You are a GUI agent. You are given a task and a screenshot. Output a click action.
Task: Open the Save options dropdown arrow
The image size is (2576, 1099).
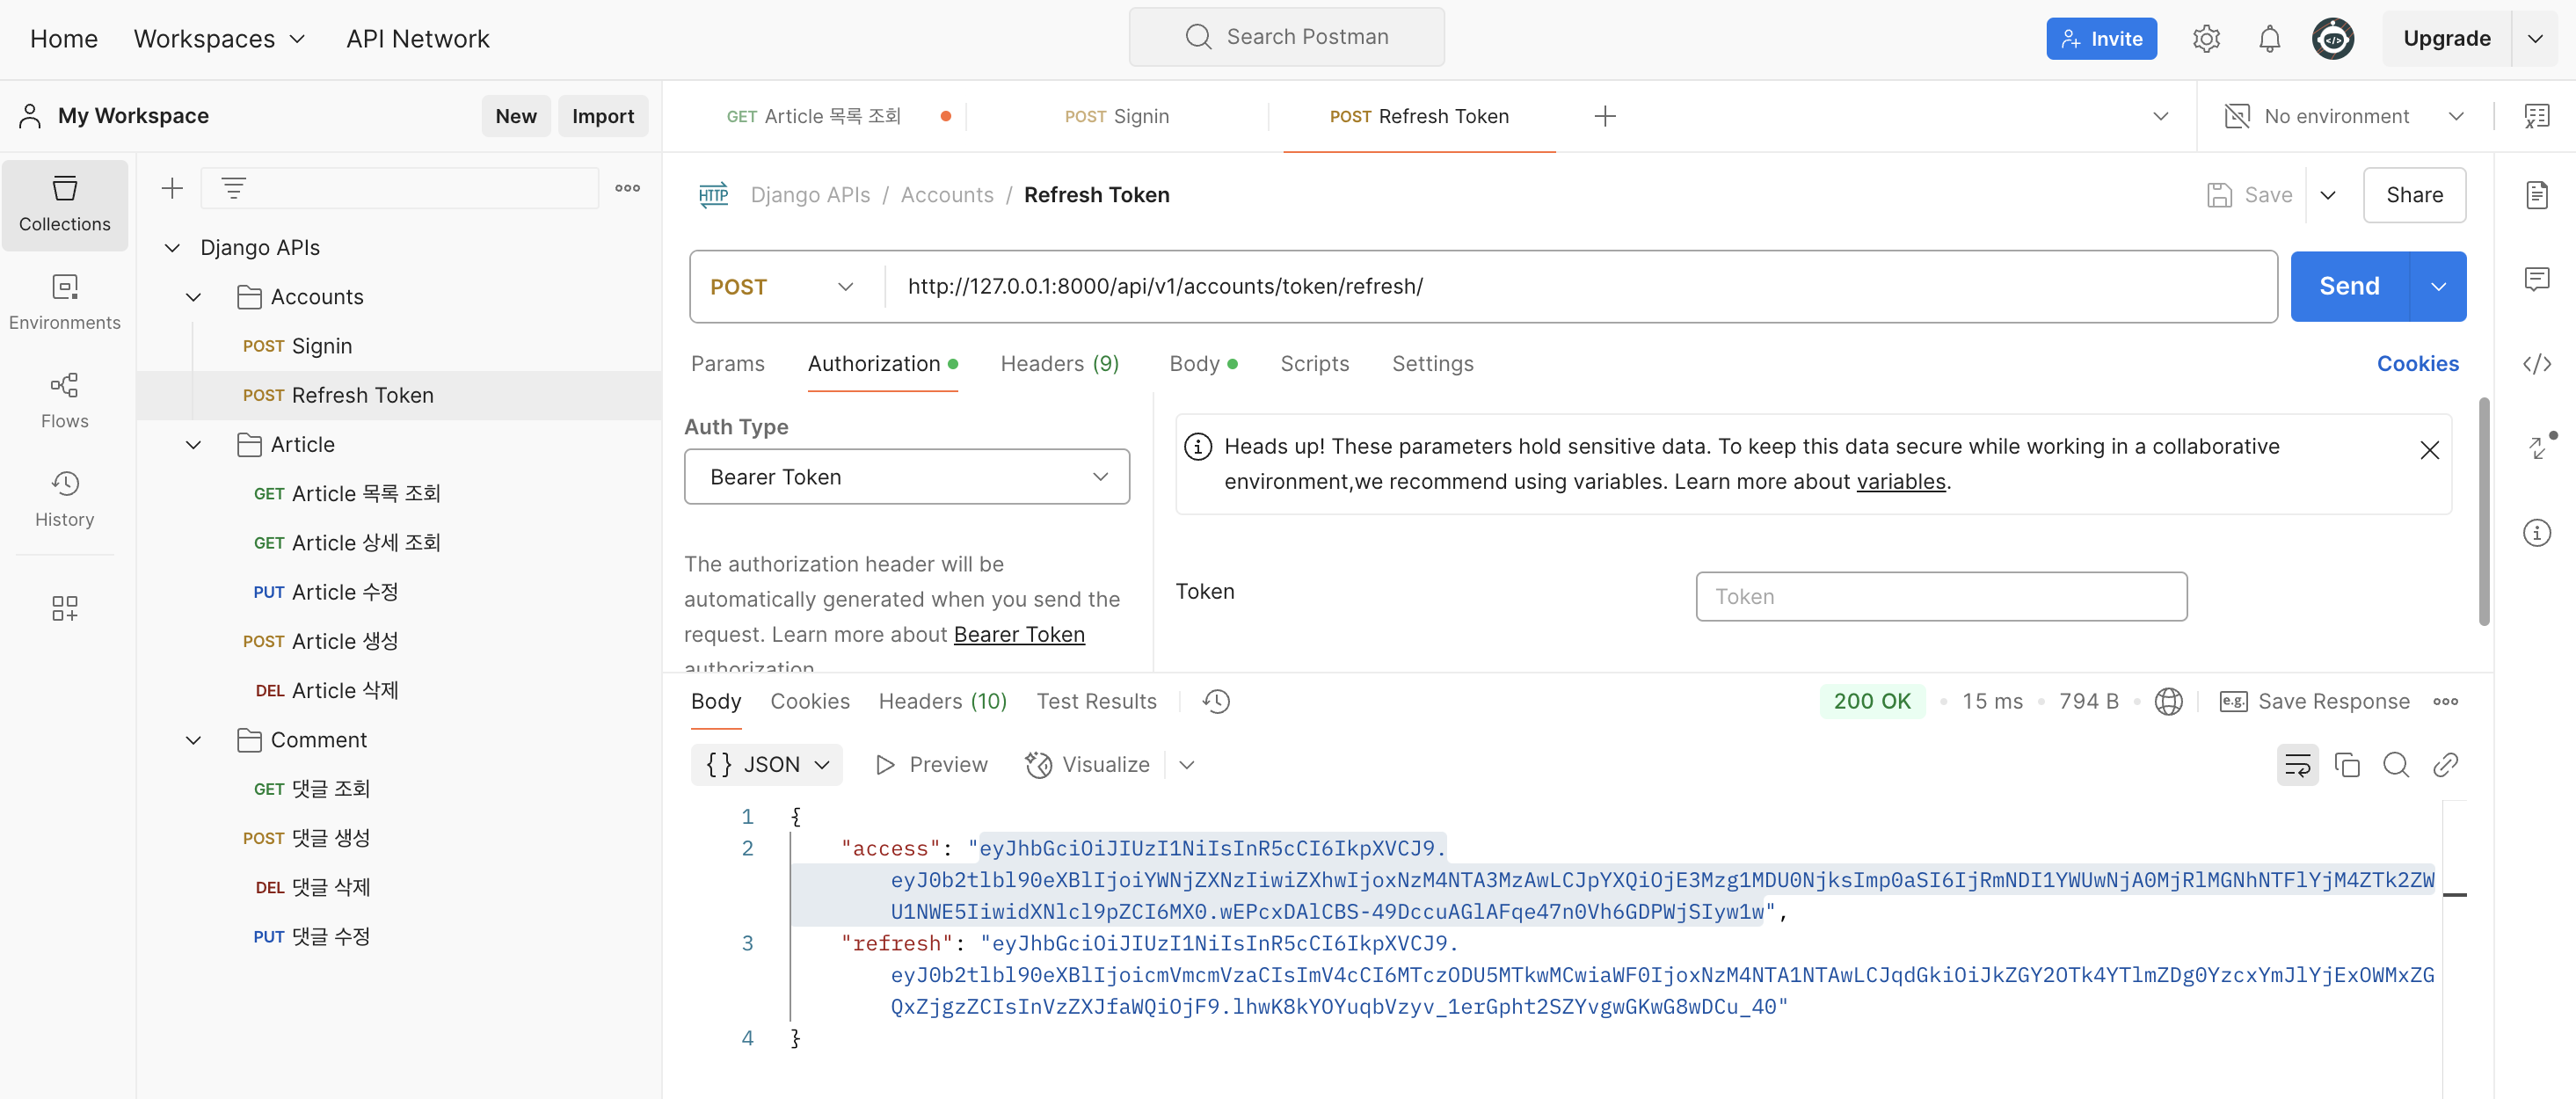(2328, 194)
